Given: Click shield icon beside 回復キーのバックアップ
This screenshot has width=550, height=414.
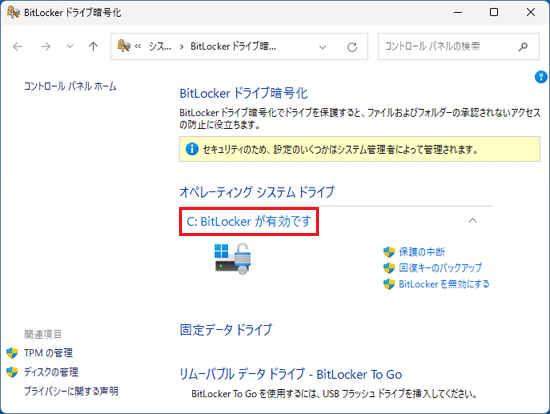Looking at the screenshot, I should pyautogui.click(x=389, y=268).
